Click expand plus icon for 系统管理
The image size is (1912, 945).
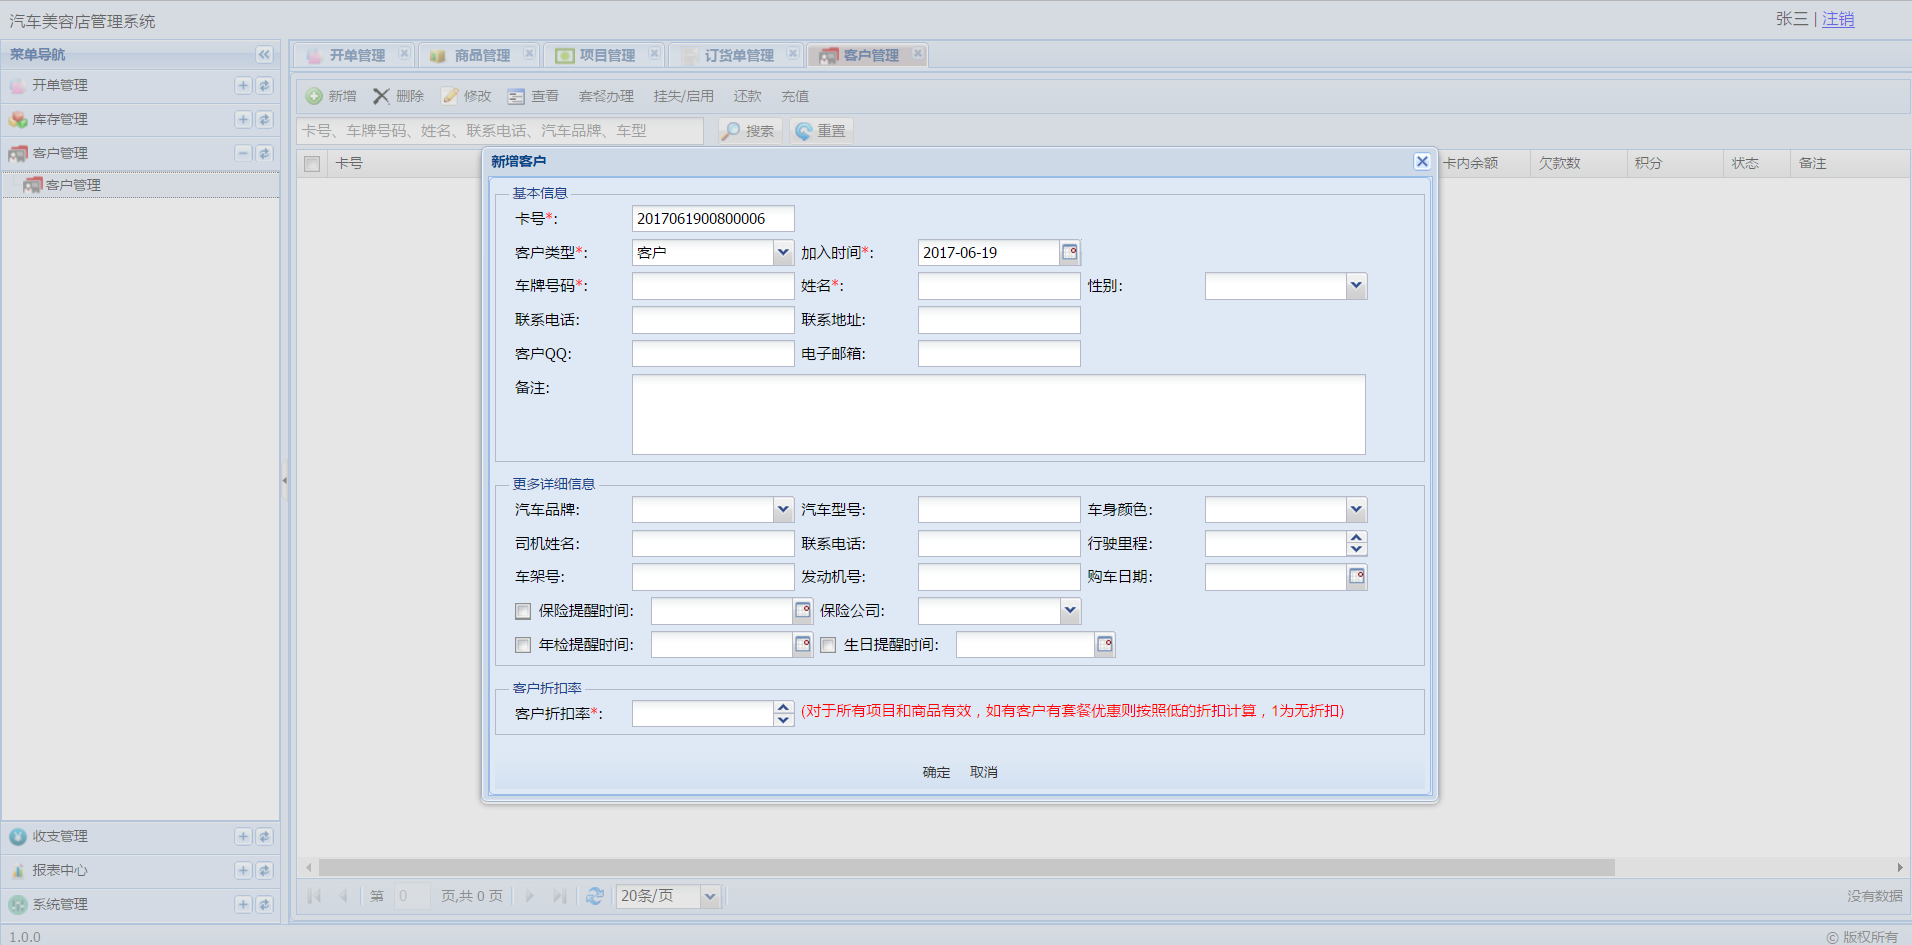pyautogui.click(x=243, y=904)
